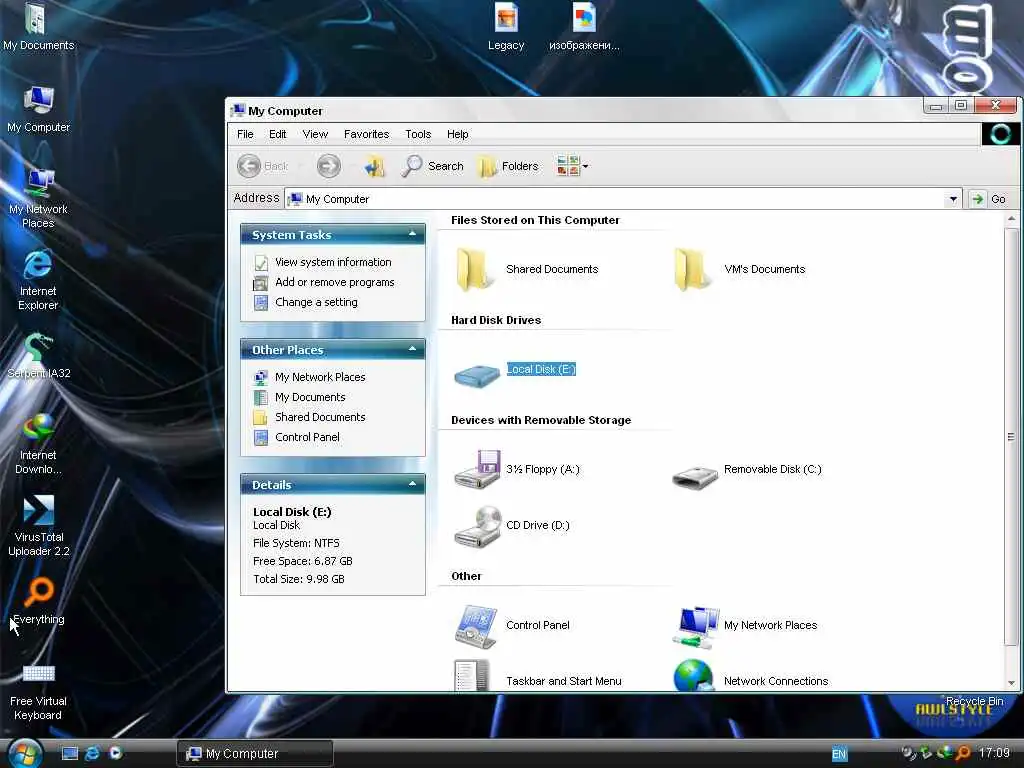Click the taskbar clock 17:09
1024x768 pixels.
pos(994,753)
